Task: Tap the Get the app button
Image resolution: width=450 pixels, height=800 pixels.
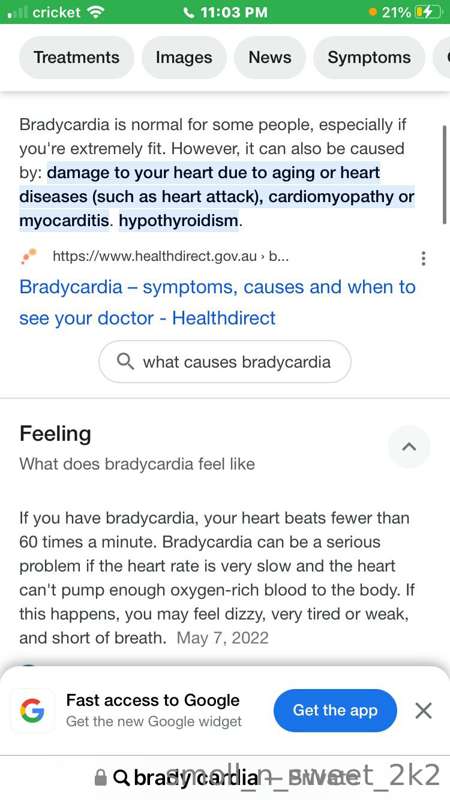Action: coord(335,710)
